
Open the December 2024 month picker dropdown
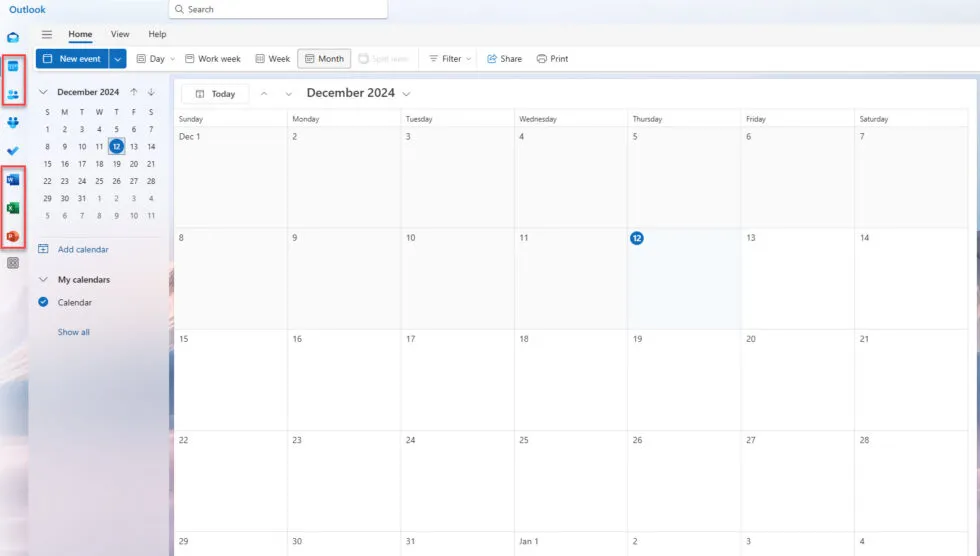406,94
